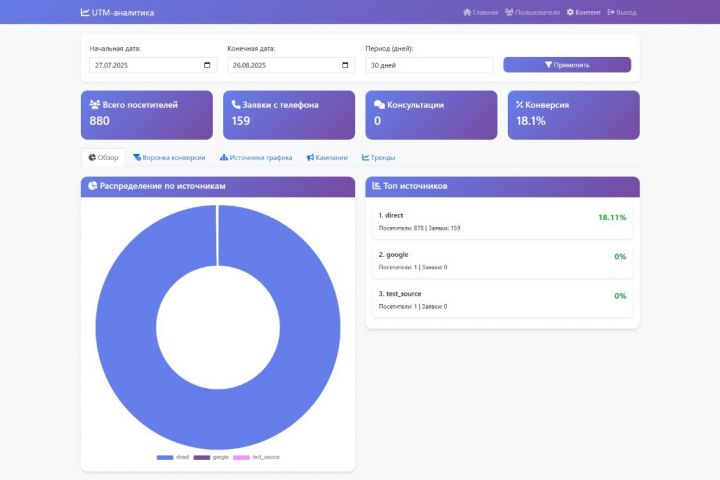
Task: Click 0% value in test_source row
Action: [620, 296]
